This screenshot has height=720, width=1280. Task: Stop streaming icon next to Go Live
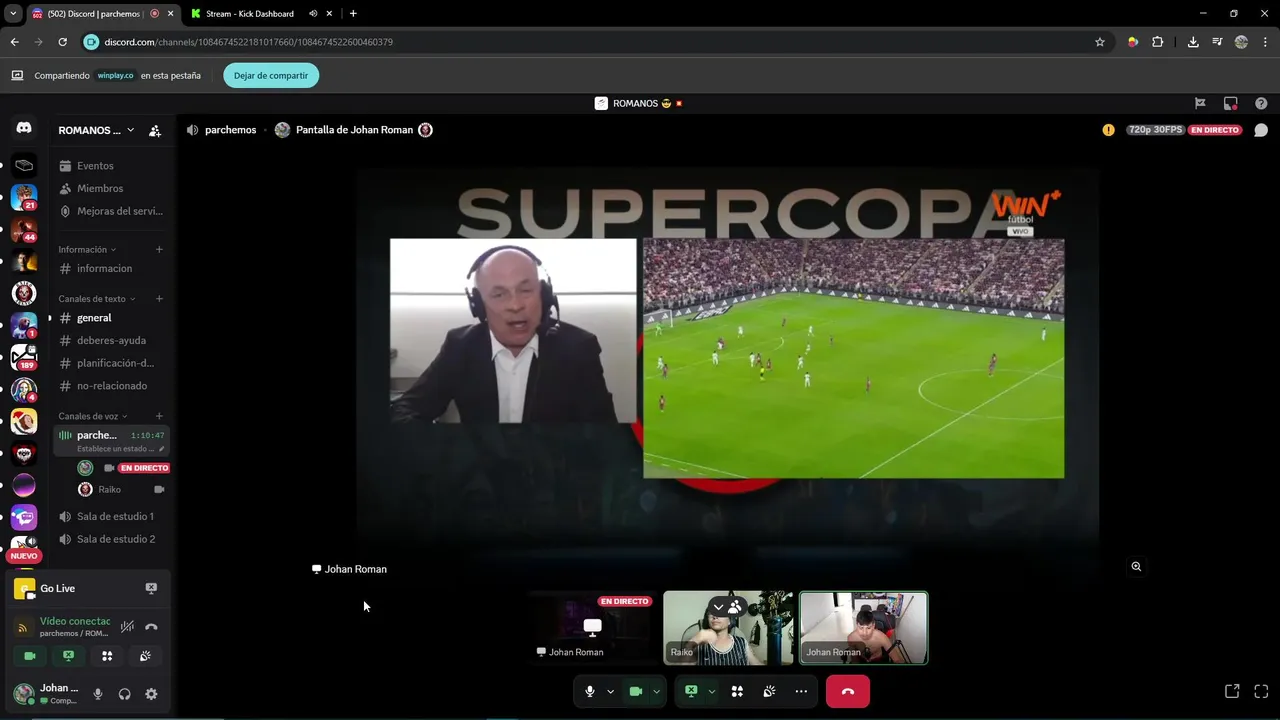tap(151, 588)
